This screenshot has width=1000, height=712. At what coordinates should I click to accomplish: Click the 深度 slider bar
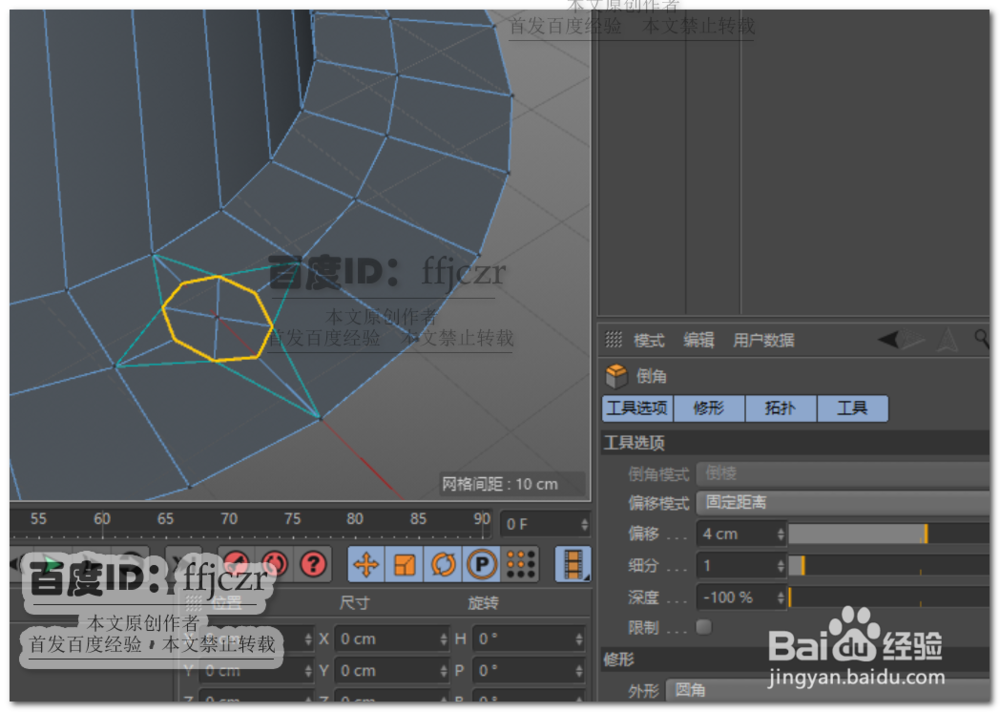pyautogui.click(x=889, y=597)
